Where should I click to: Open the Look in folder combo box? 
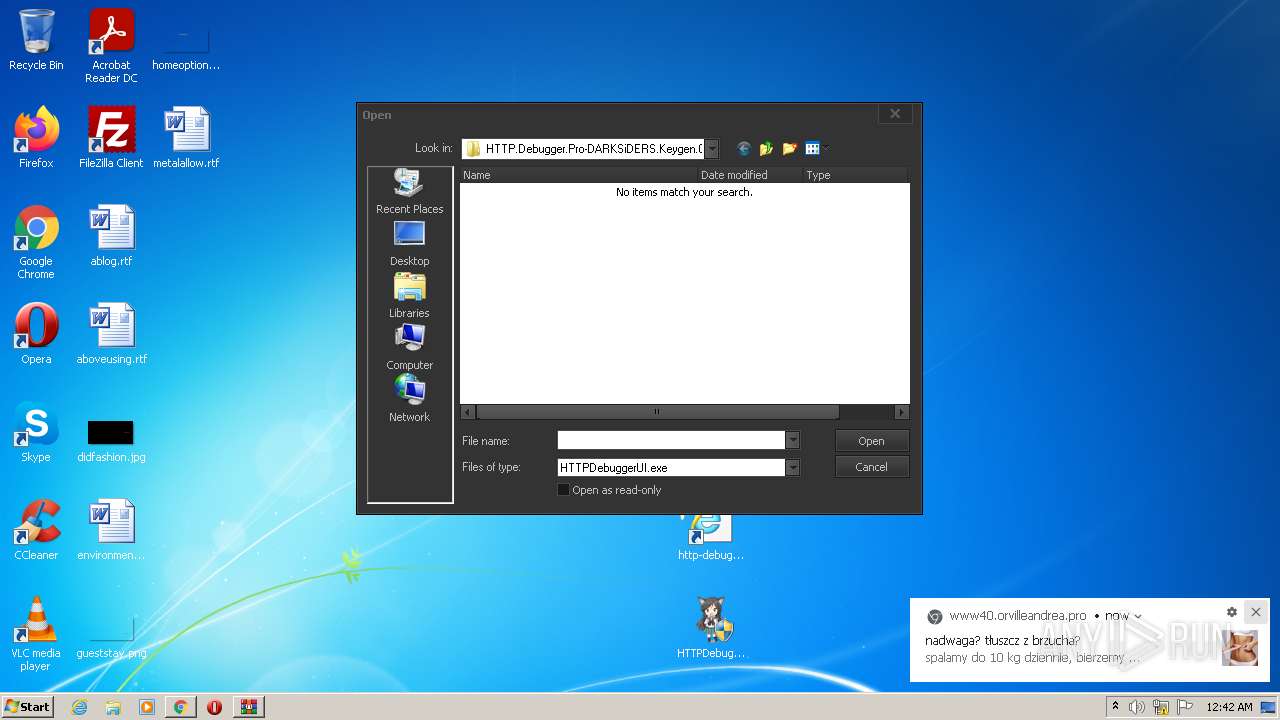point(590,149)
